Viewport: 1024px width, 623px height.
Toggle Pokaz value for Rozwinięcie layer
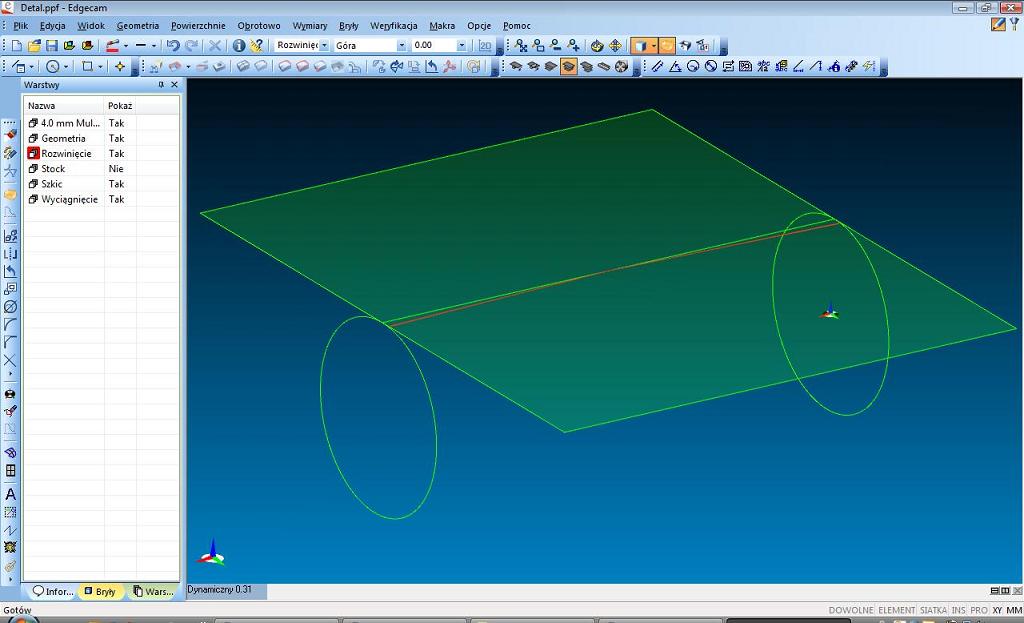pos(116,153)
